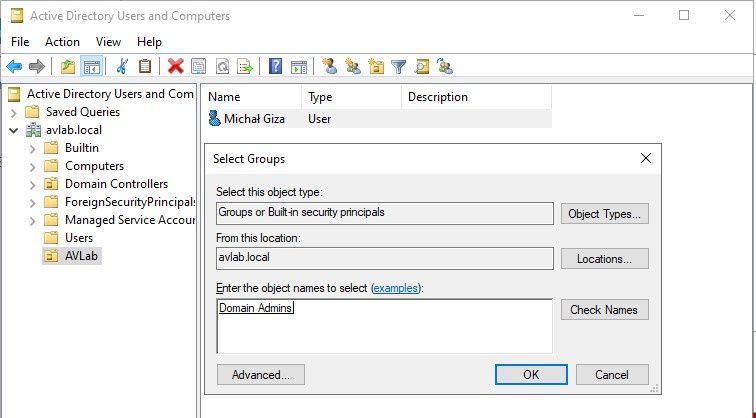Click the Michał Giza user icon

[x=215, y=118]
